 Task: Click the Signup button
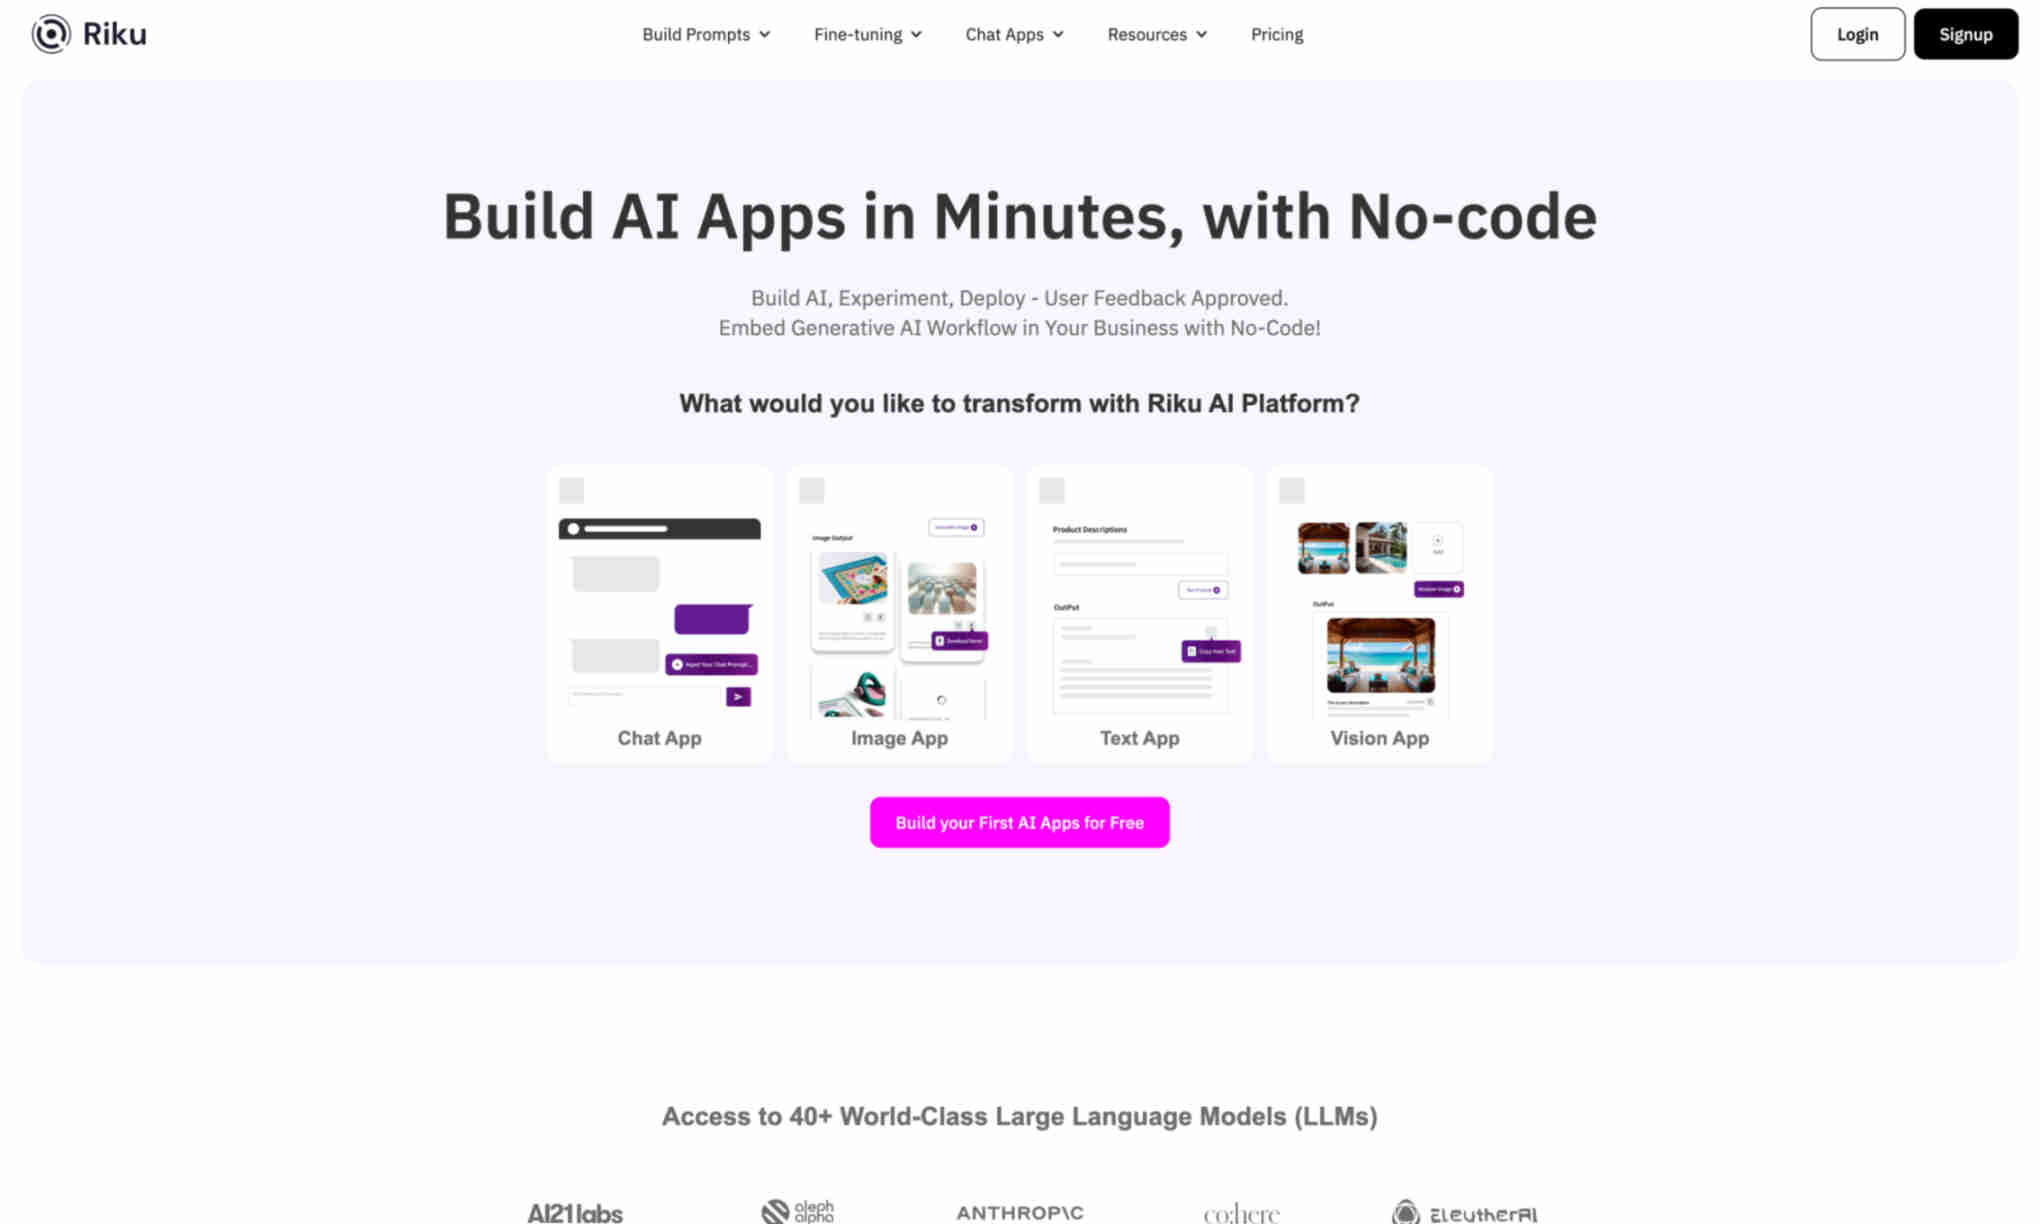coord(1966,34)
